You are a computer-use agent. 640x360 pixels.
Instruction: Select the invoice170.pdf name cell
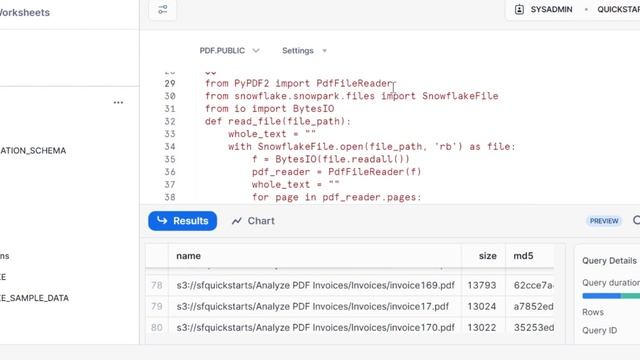tap(315, 328)
